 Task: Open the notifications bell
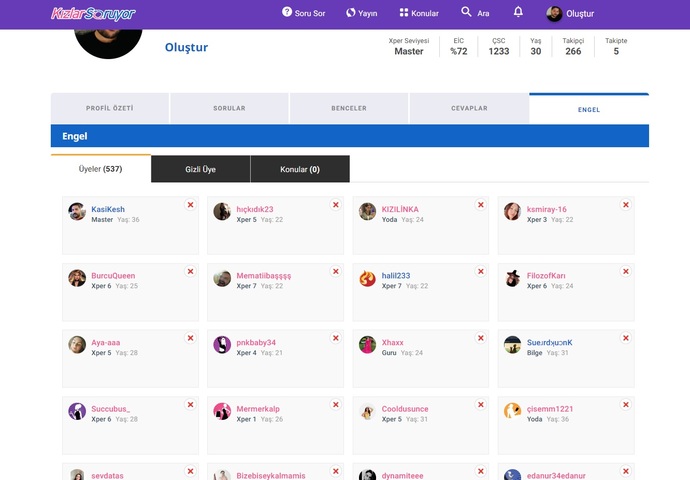coord(518,12)
